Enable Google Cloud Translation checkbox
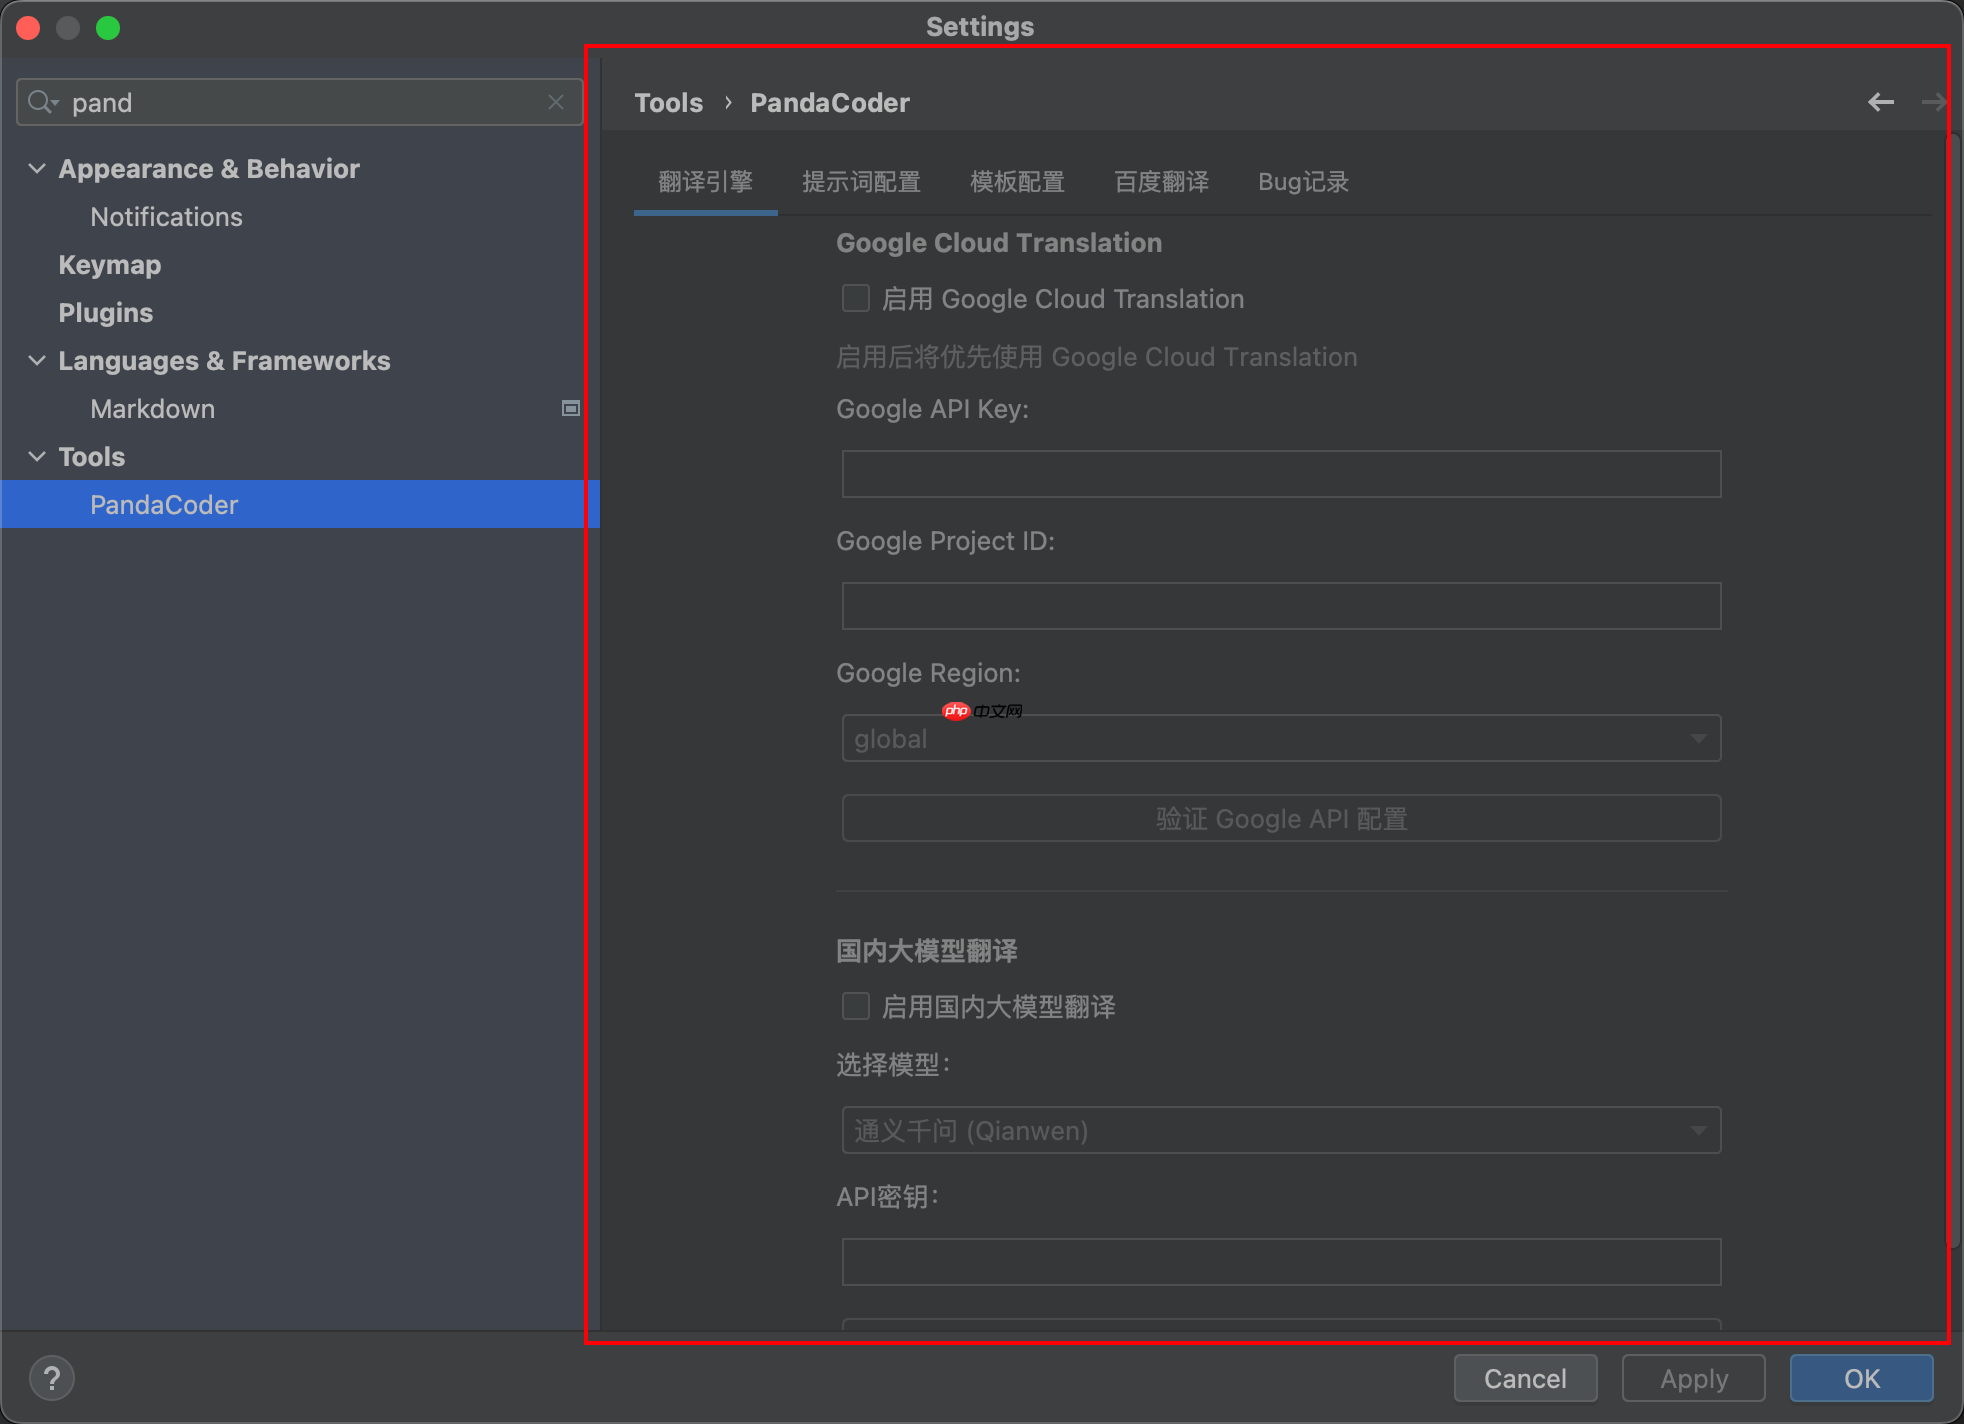 pos(855,298)
